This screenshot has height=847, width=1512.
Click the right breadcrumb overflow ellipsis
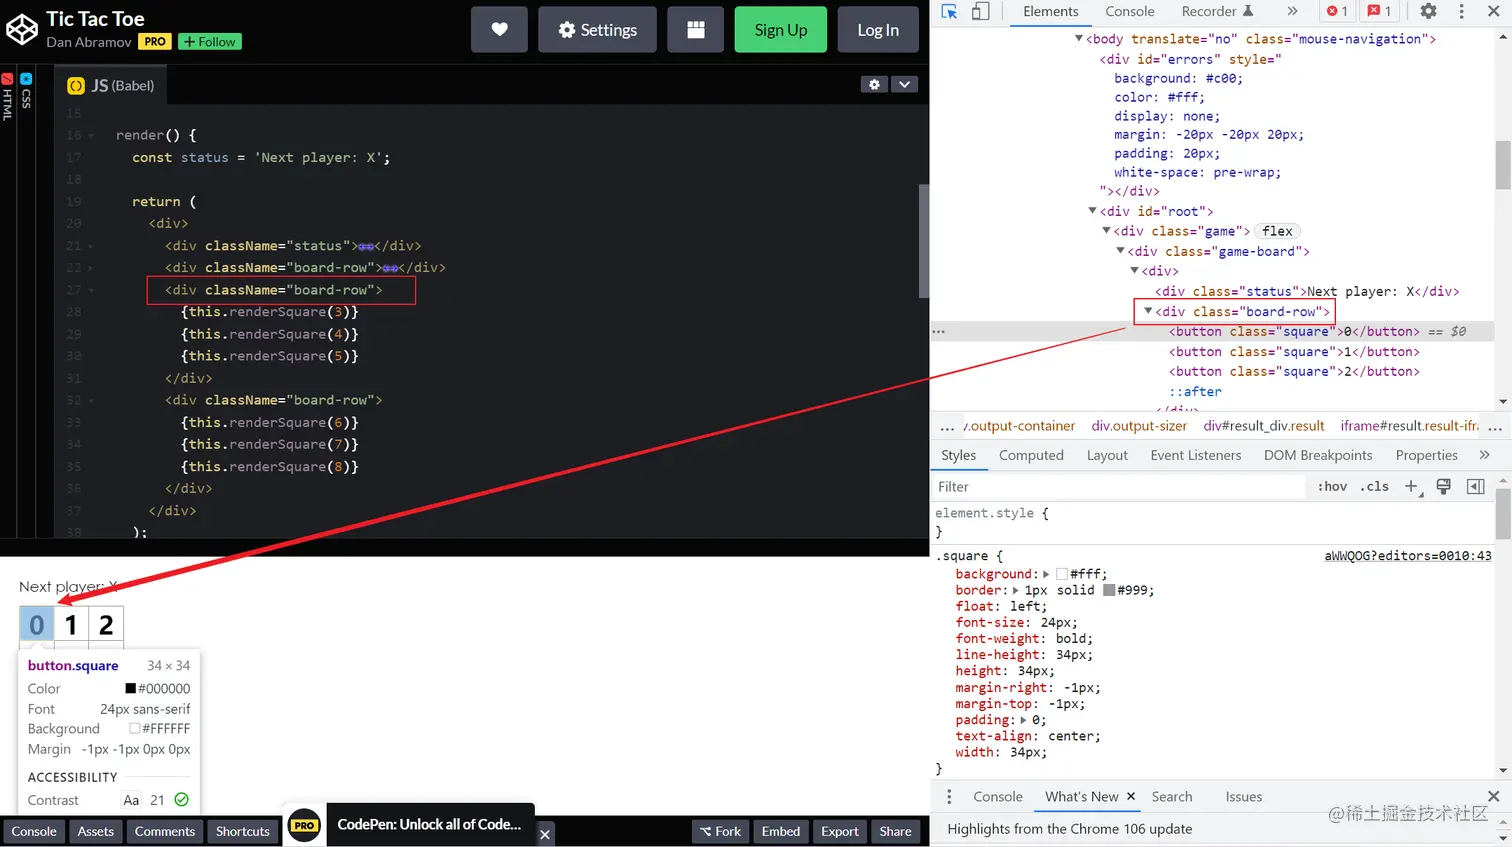coord(1495,426)
